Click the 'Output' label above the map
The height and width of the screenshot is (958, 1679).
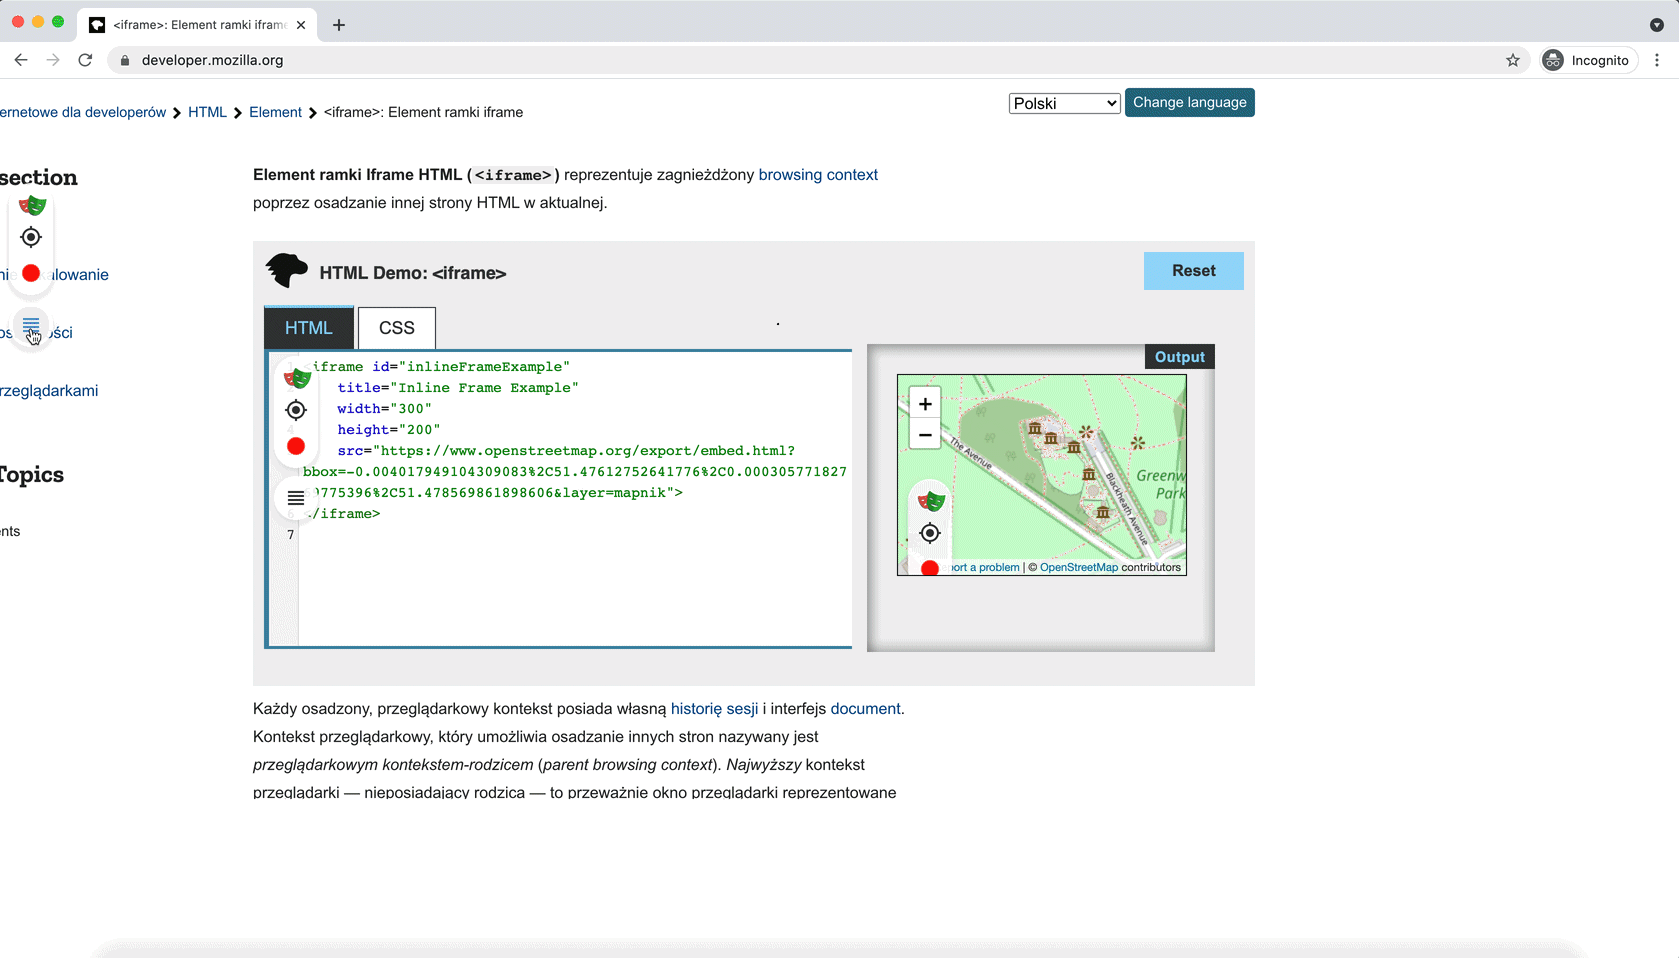(1180, 357)
